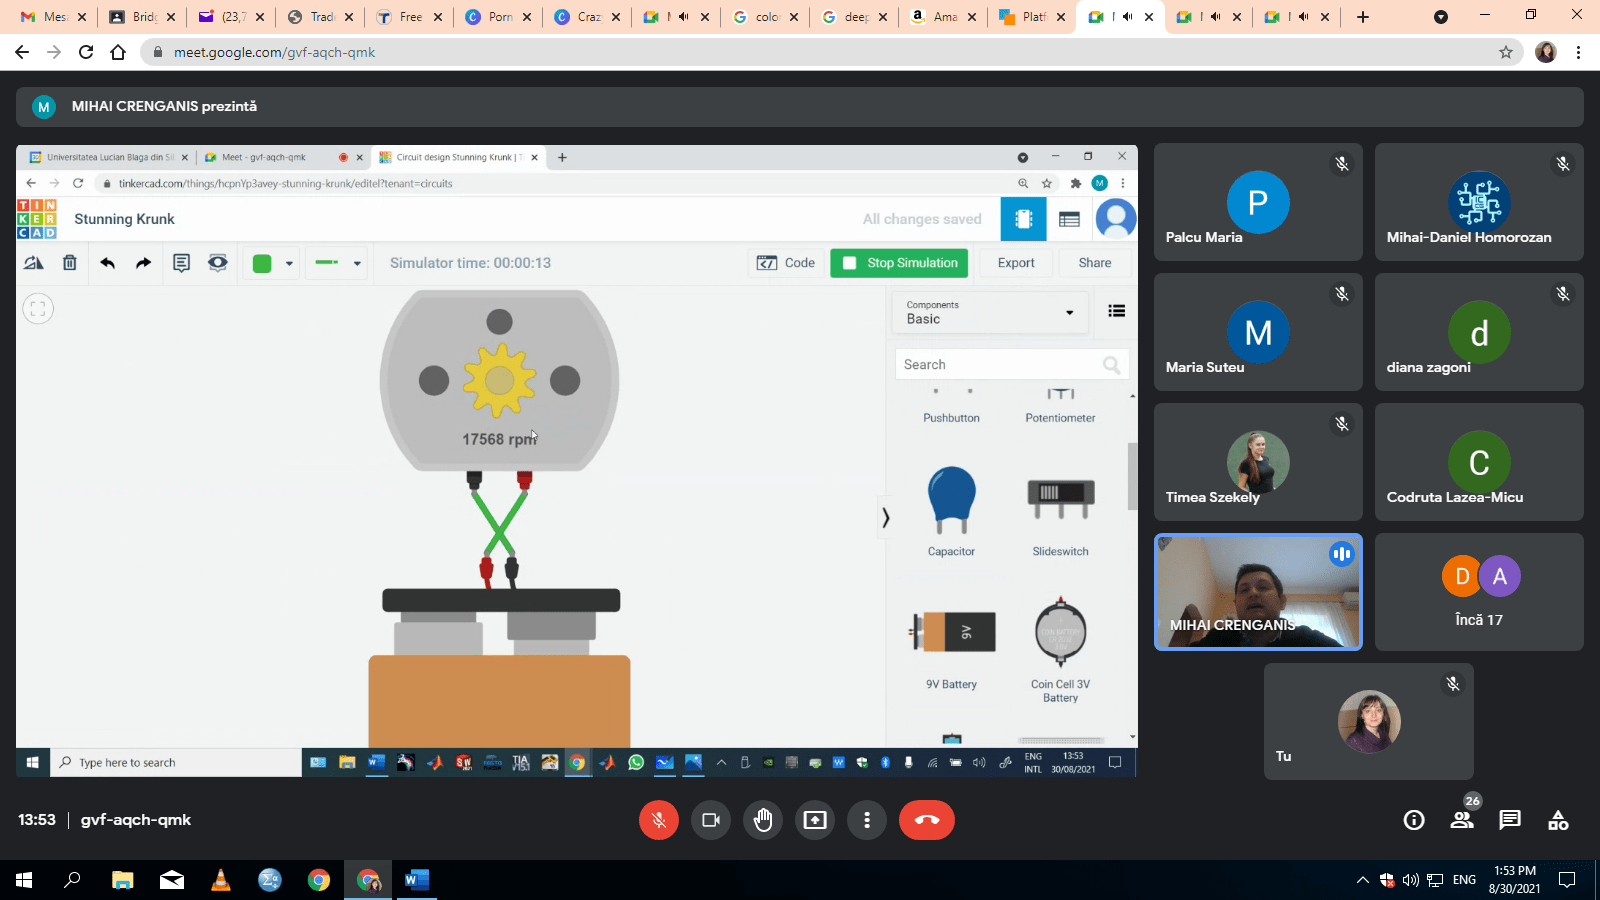Click the Încă 17 participants tile
This screenshot has width=1600, height=900.
1479,592
